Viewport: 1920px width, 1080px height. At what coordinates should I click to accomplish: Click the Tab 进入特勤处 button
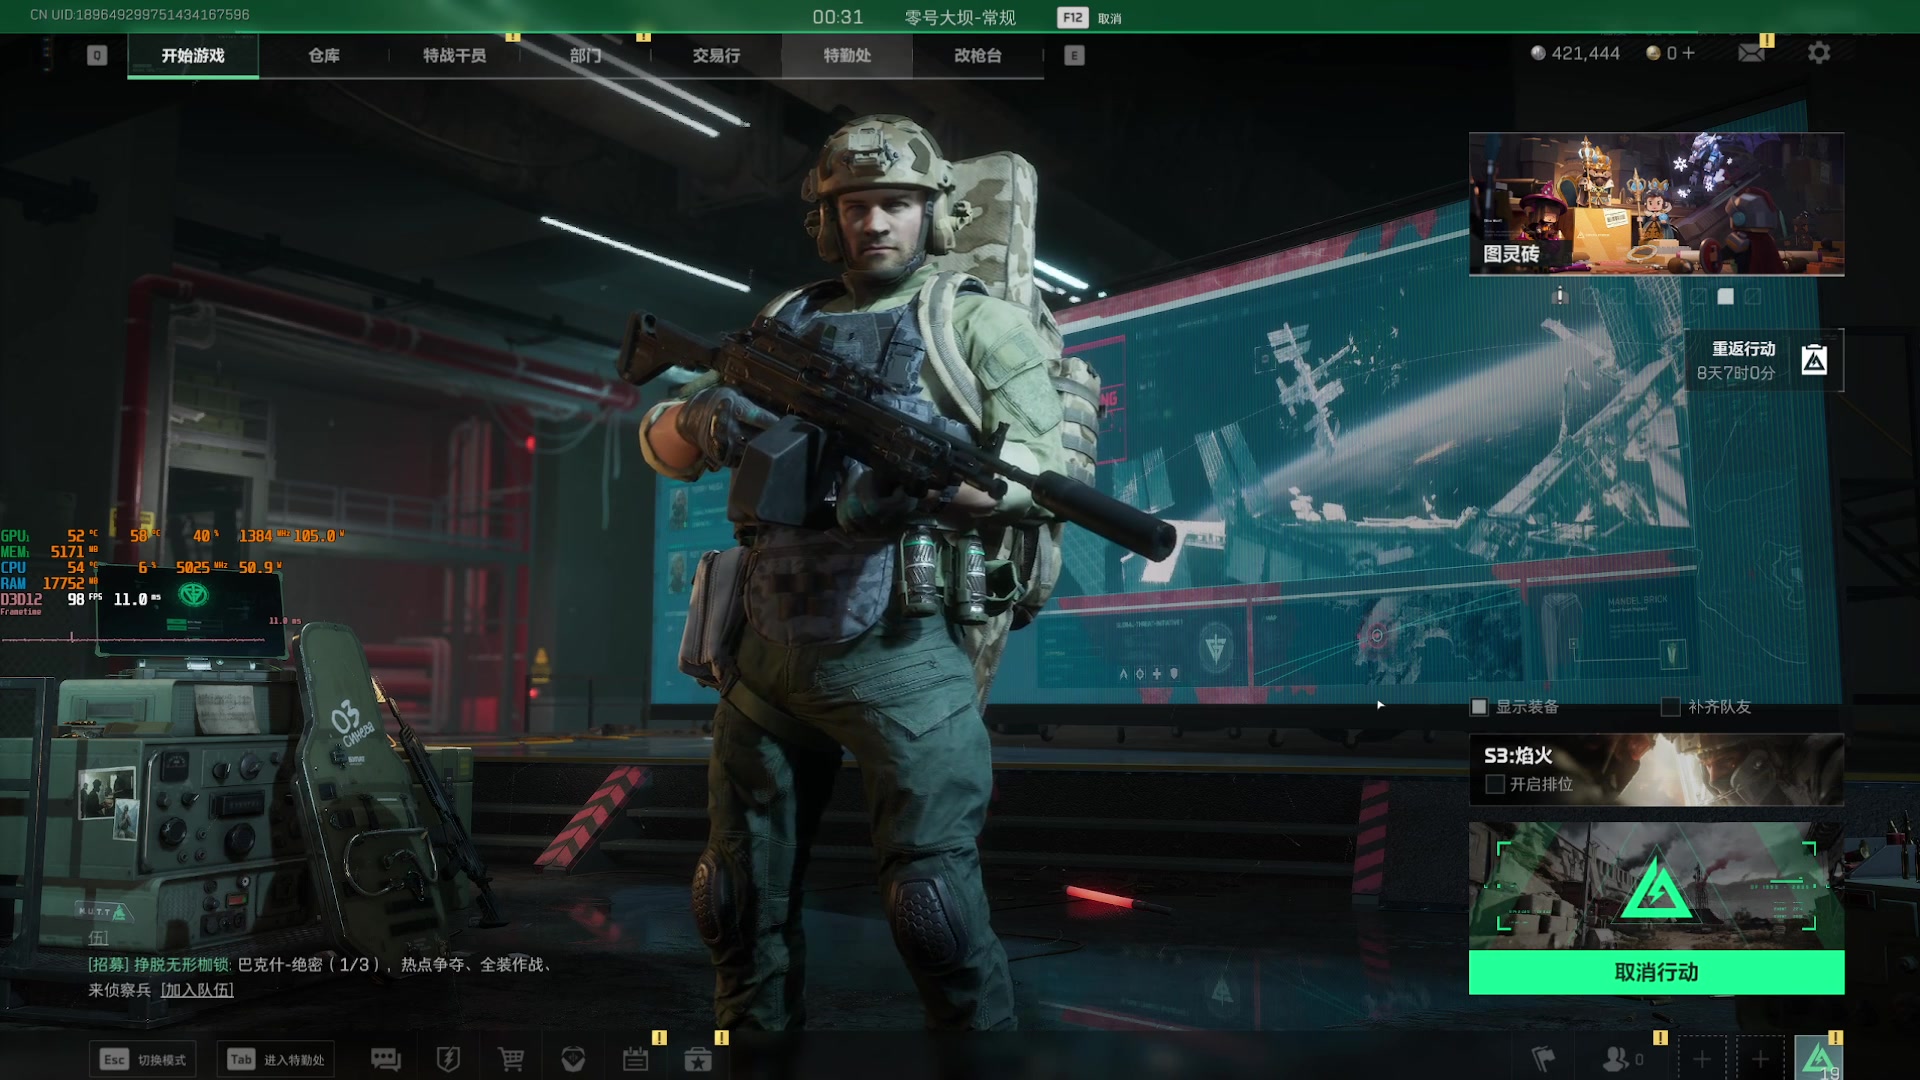pyautogui.click(x=275, y=1059)
